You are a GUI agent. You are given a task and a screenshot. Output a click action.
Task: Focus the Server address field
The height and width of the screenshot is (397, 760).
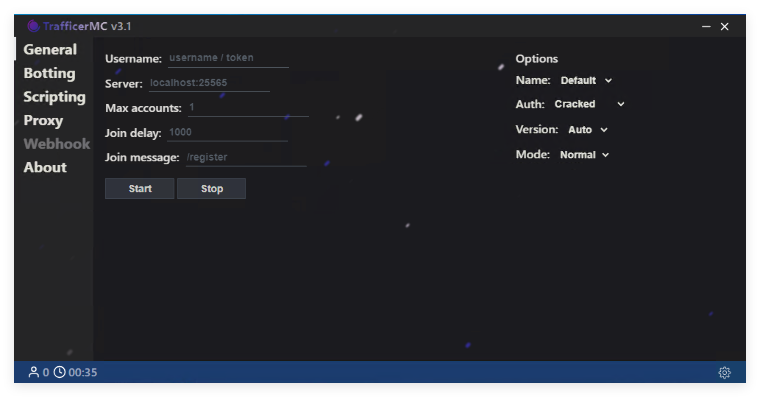point(209,83)
